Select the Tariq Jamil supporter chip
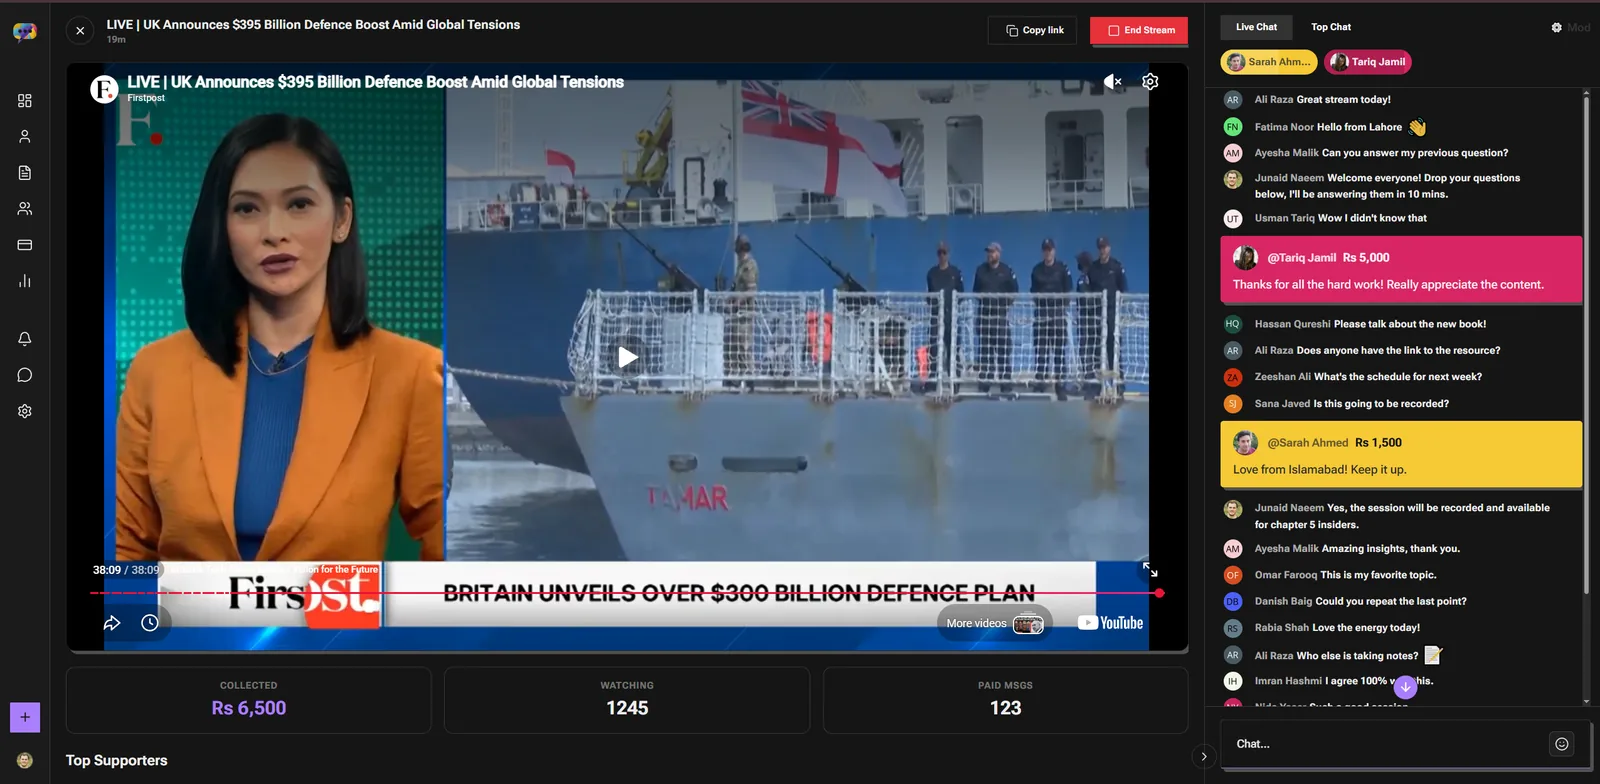Screen dimensions: 1600x784 (x=1368, y=62)
